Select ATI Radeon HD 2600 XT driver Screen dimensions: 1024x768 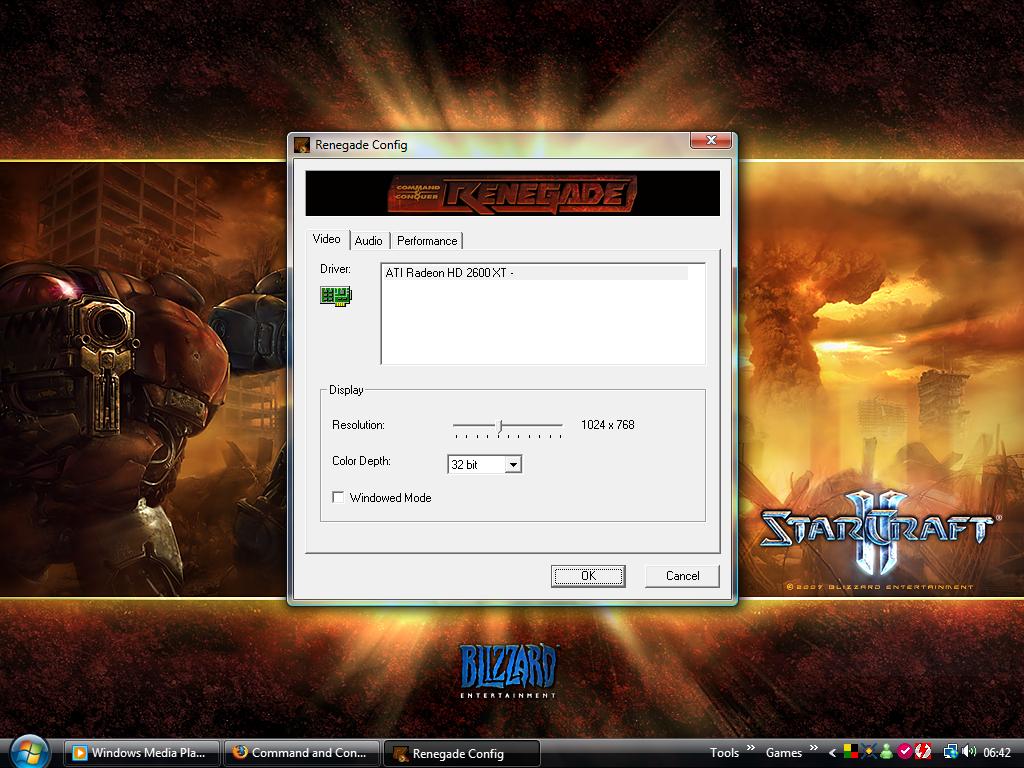coord(534,273)
